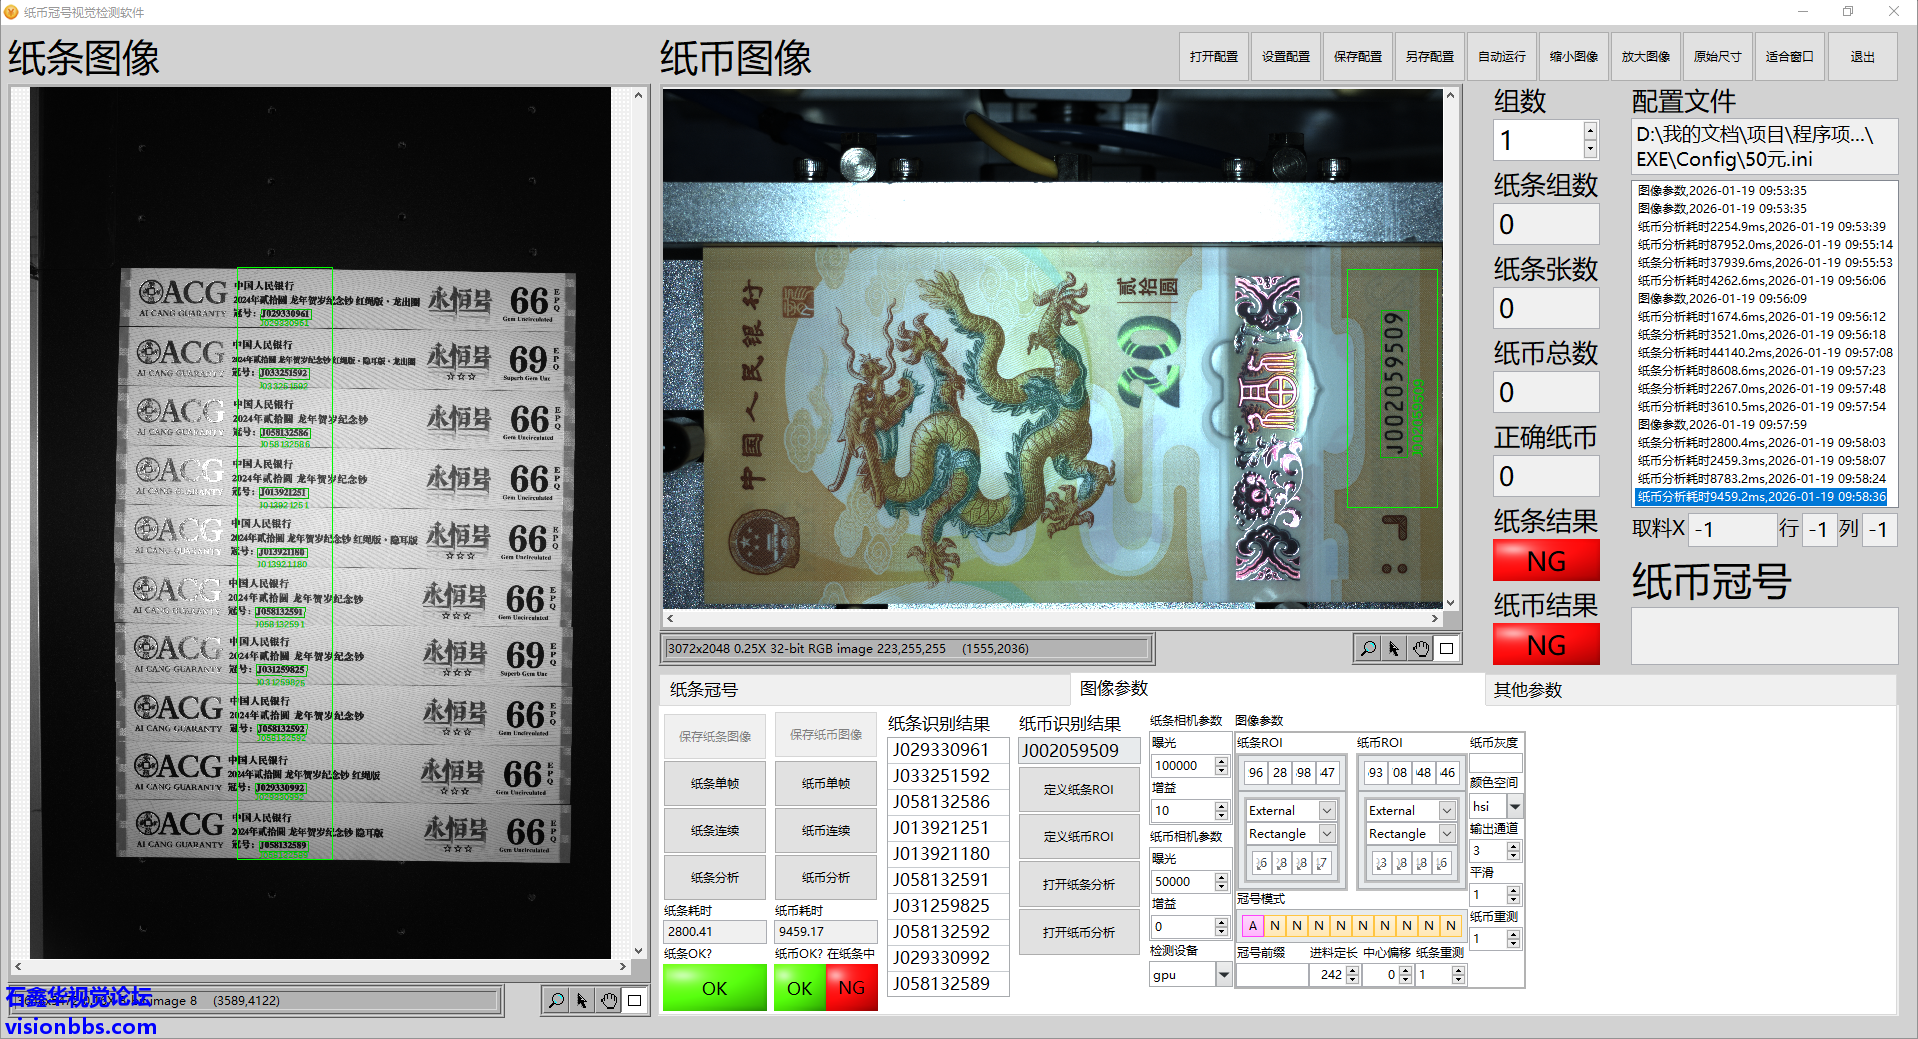Expand the 检测设备 gpu dropdown
Image resolution: width=1918 pixels, height=1039 pixels.
pyautogui.click(x=1223, y=975)
